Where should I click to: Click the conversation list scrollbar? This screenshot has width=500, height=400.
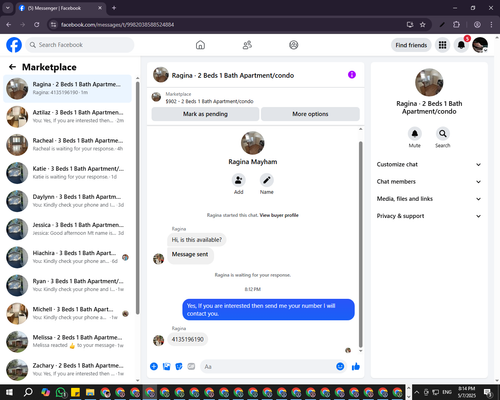pos(137,197)
